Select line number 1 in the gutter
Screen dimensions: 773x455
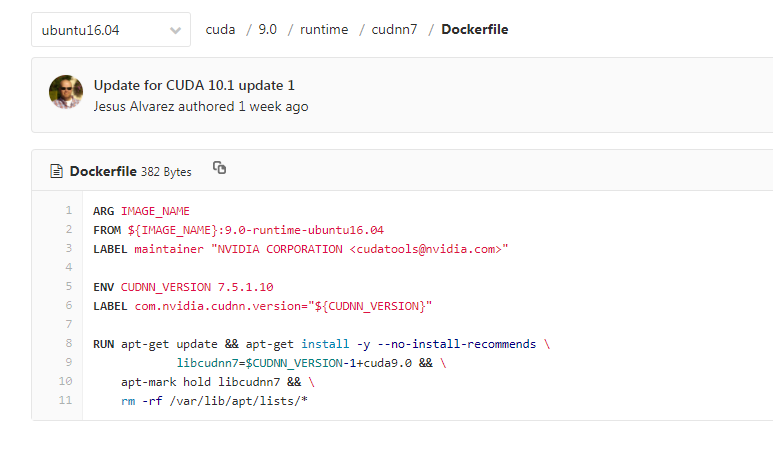coord(69,210)
